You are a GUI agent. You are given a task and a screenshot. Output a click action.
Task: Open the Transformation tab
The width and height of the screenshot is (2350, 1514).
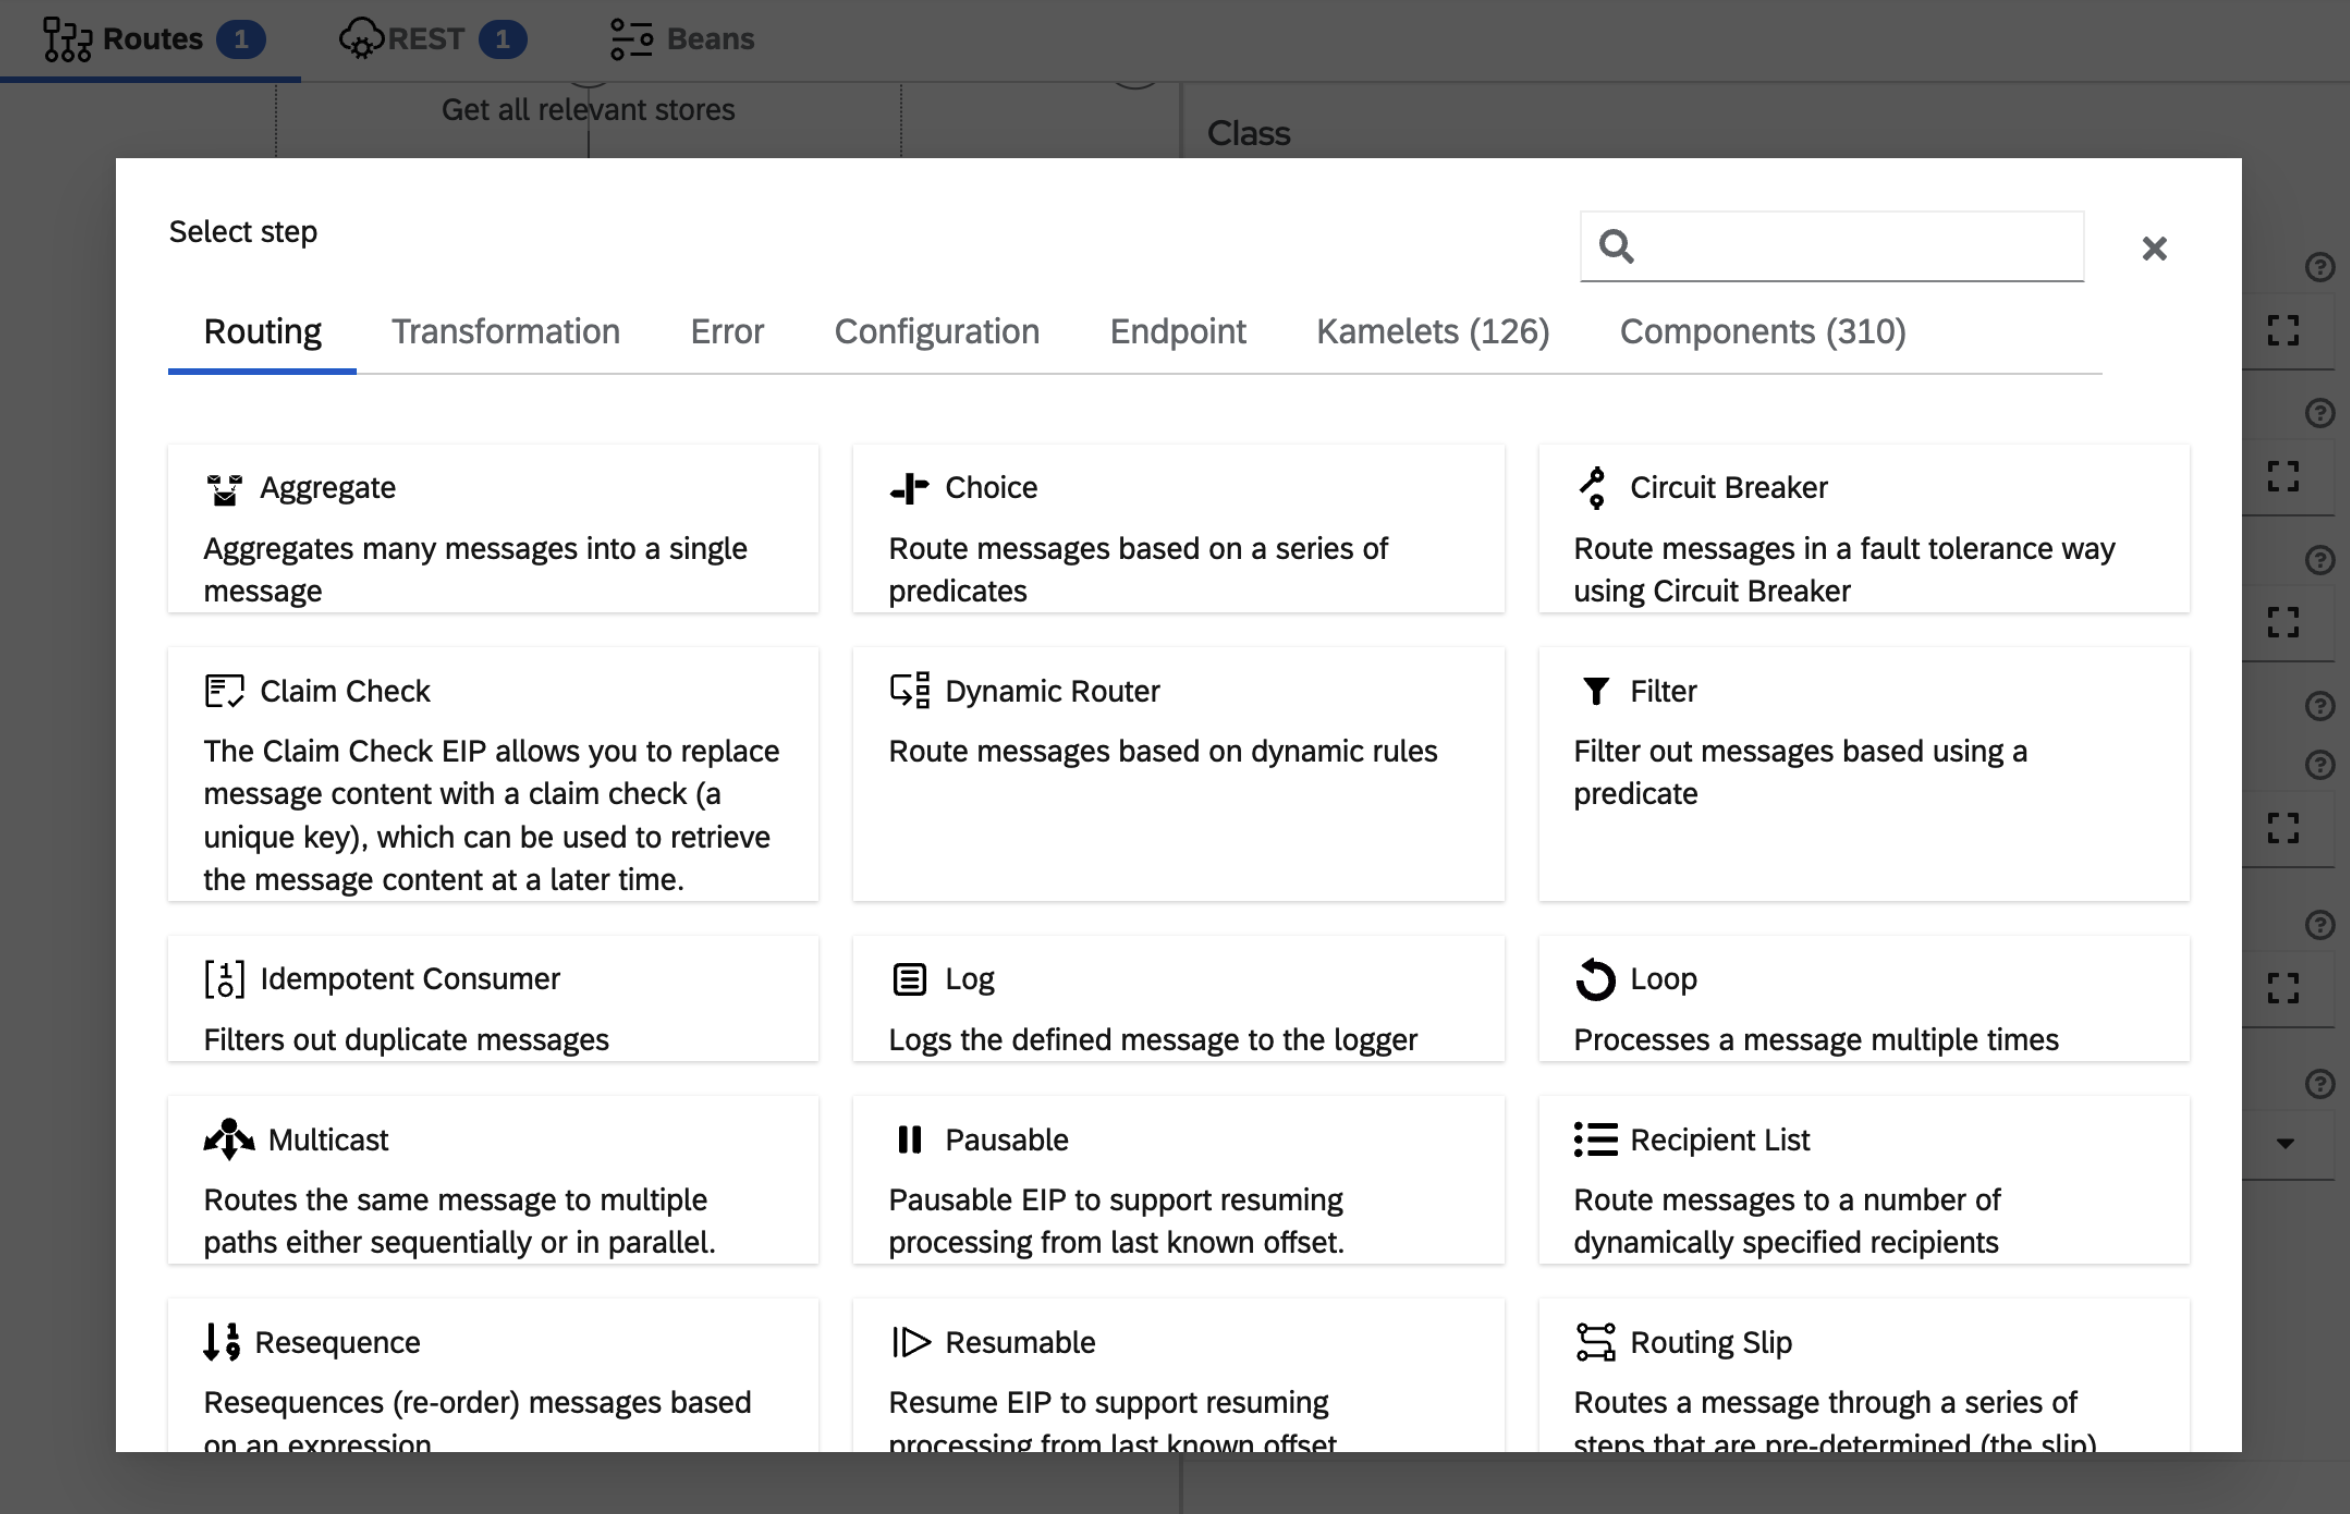pos(505,332)
